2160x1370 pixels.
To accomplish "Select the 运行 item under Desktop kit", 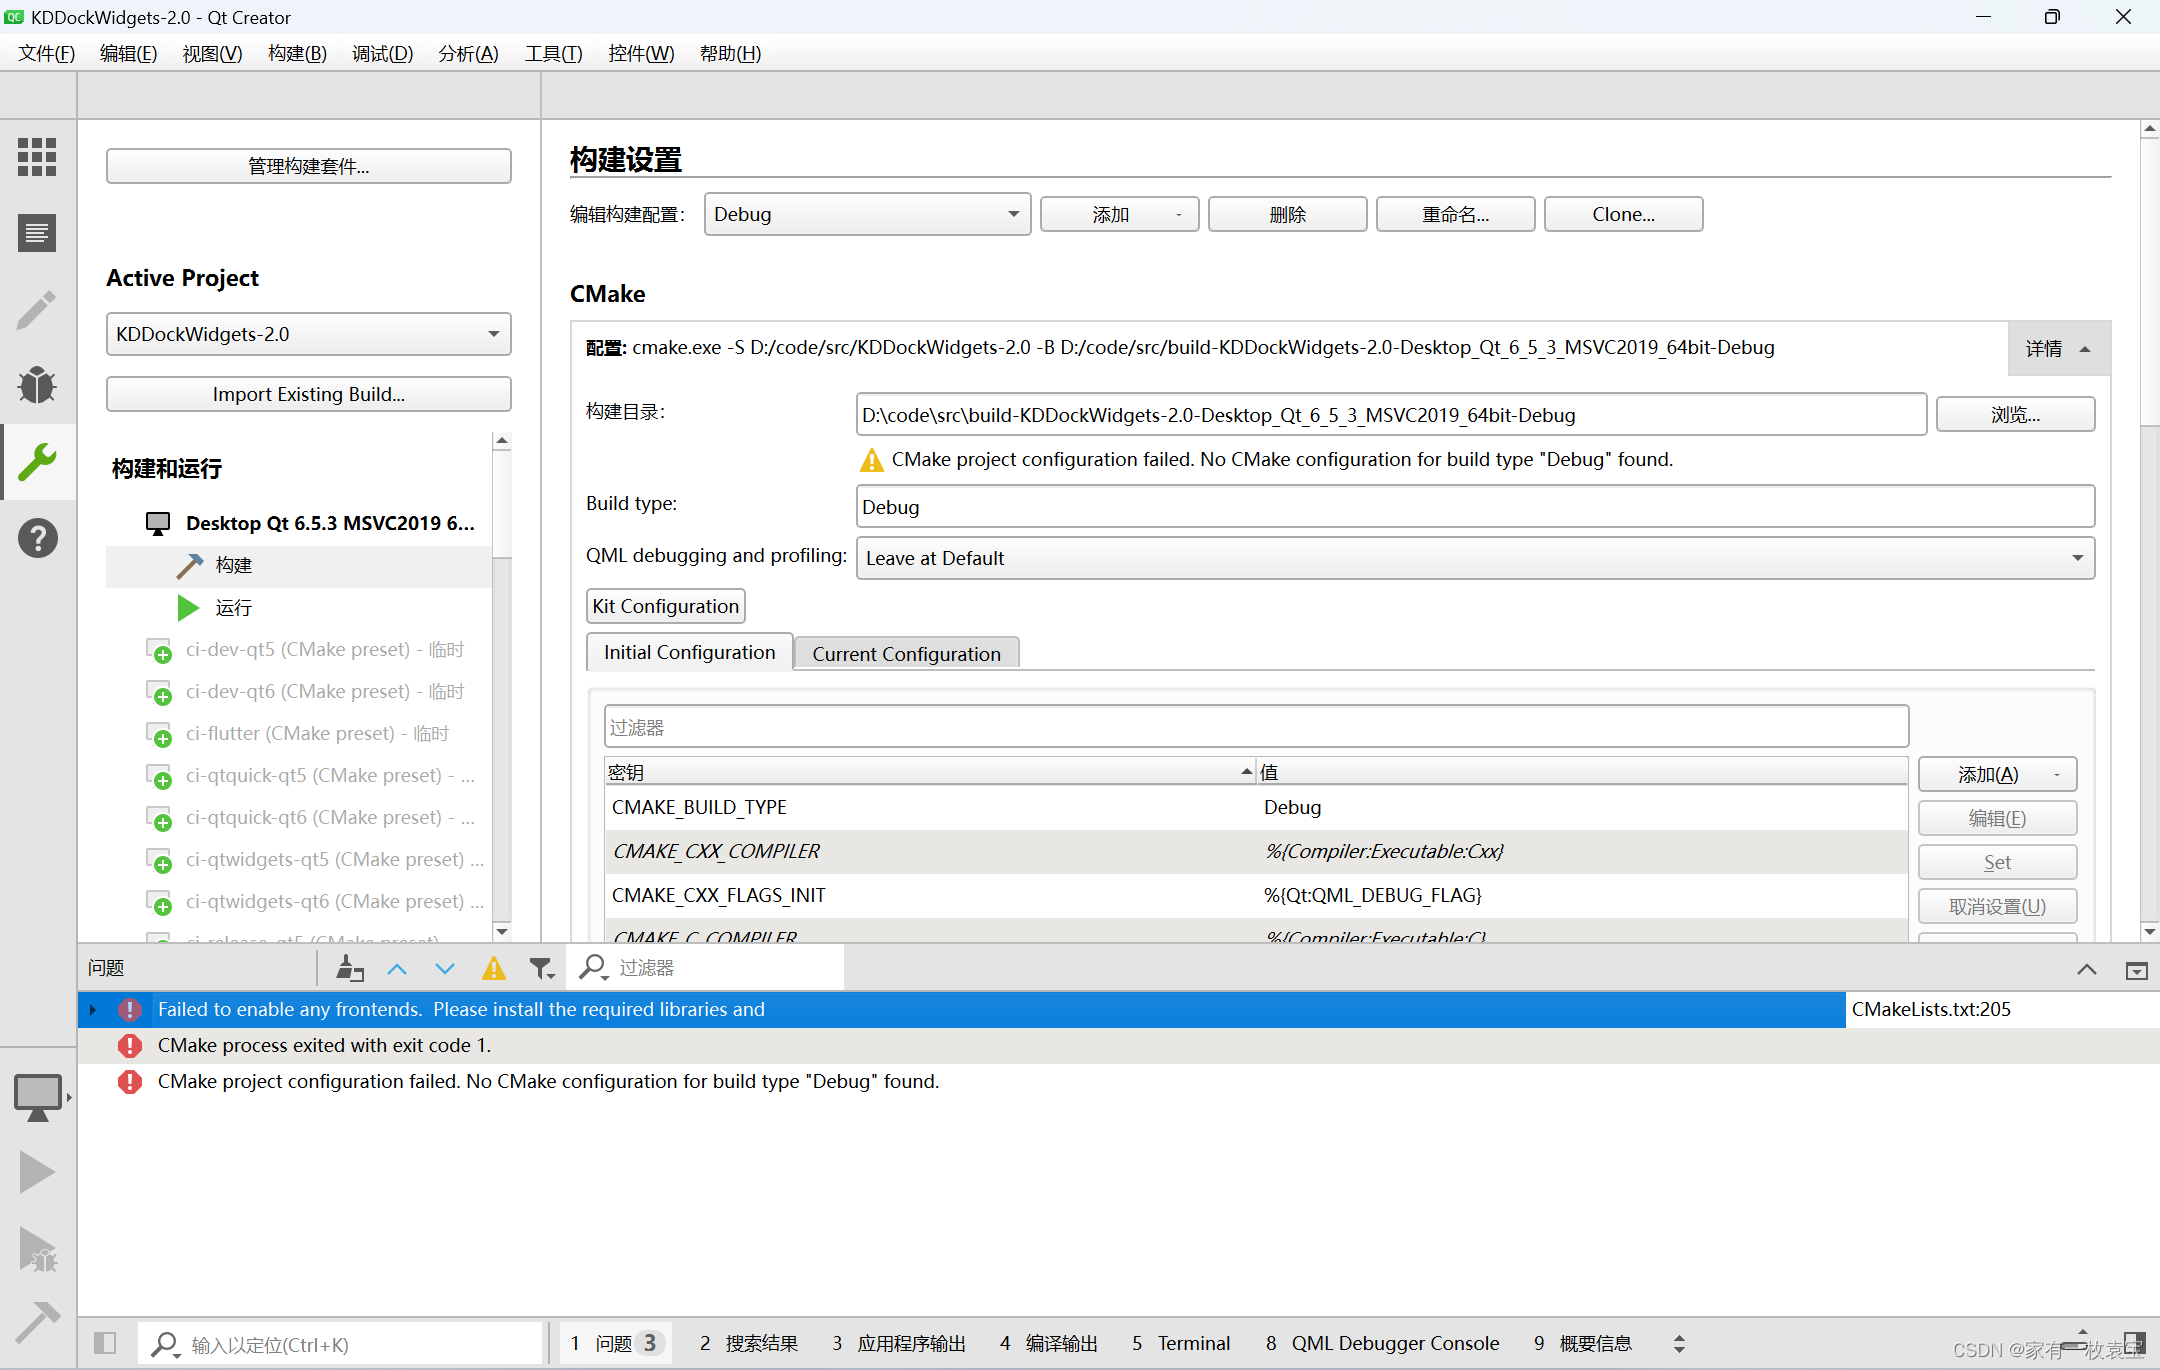I will 298,607.
